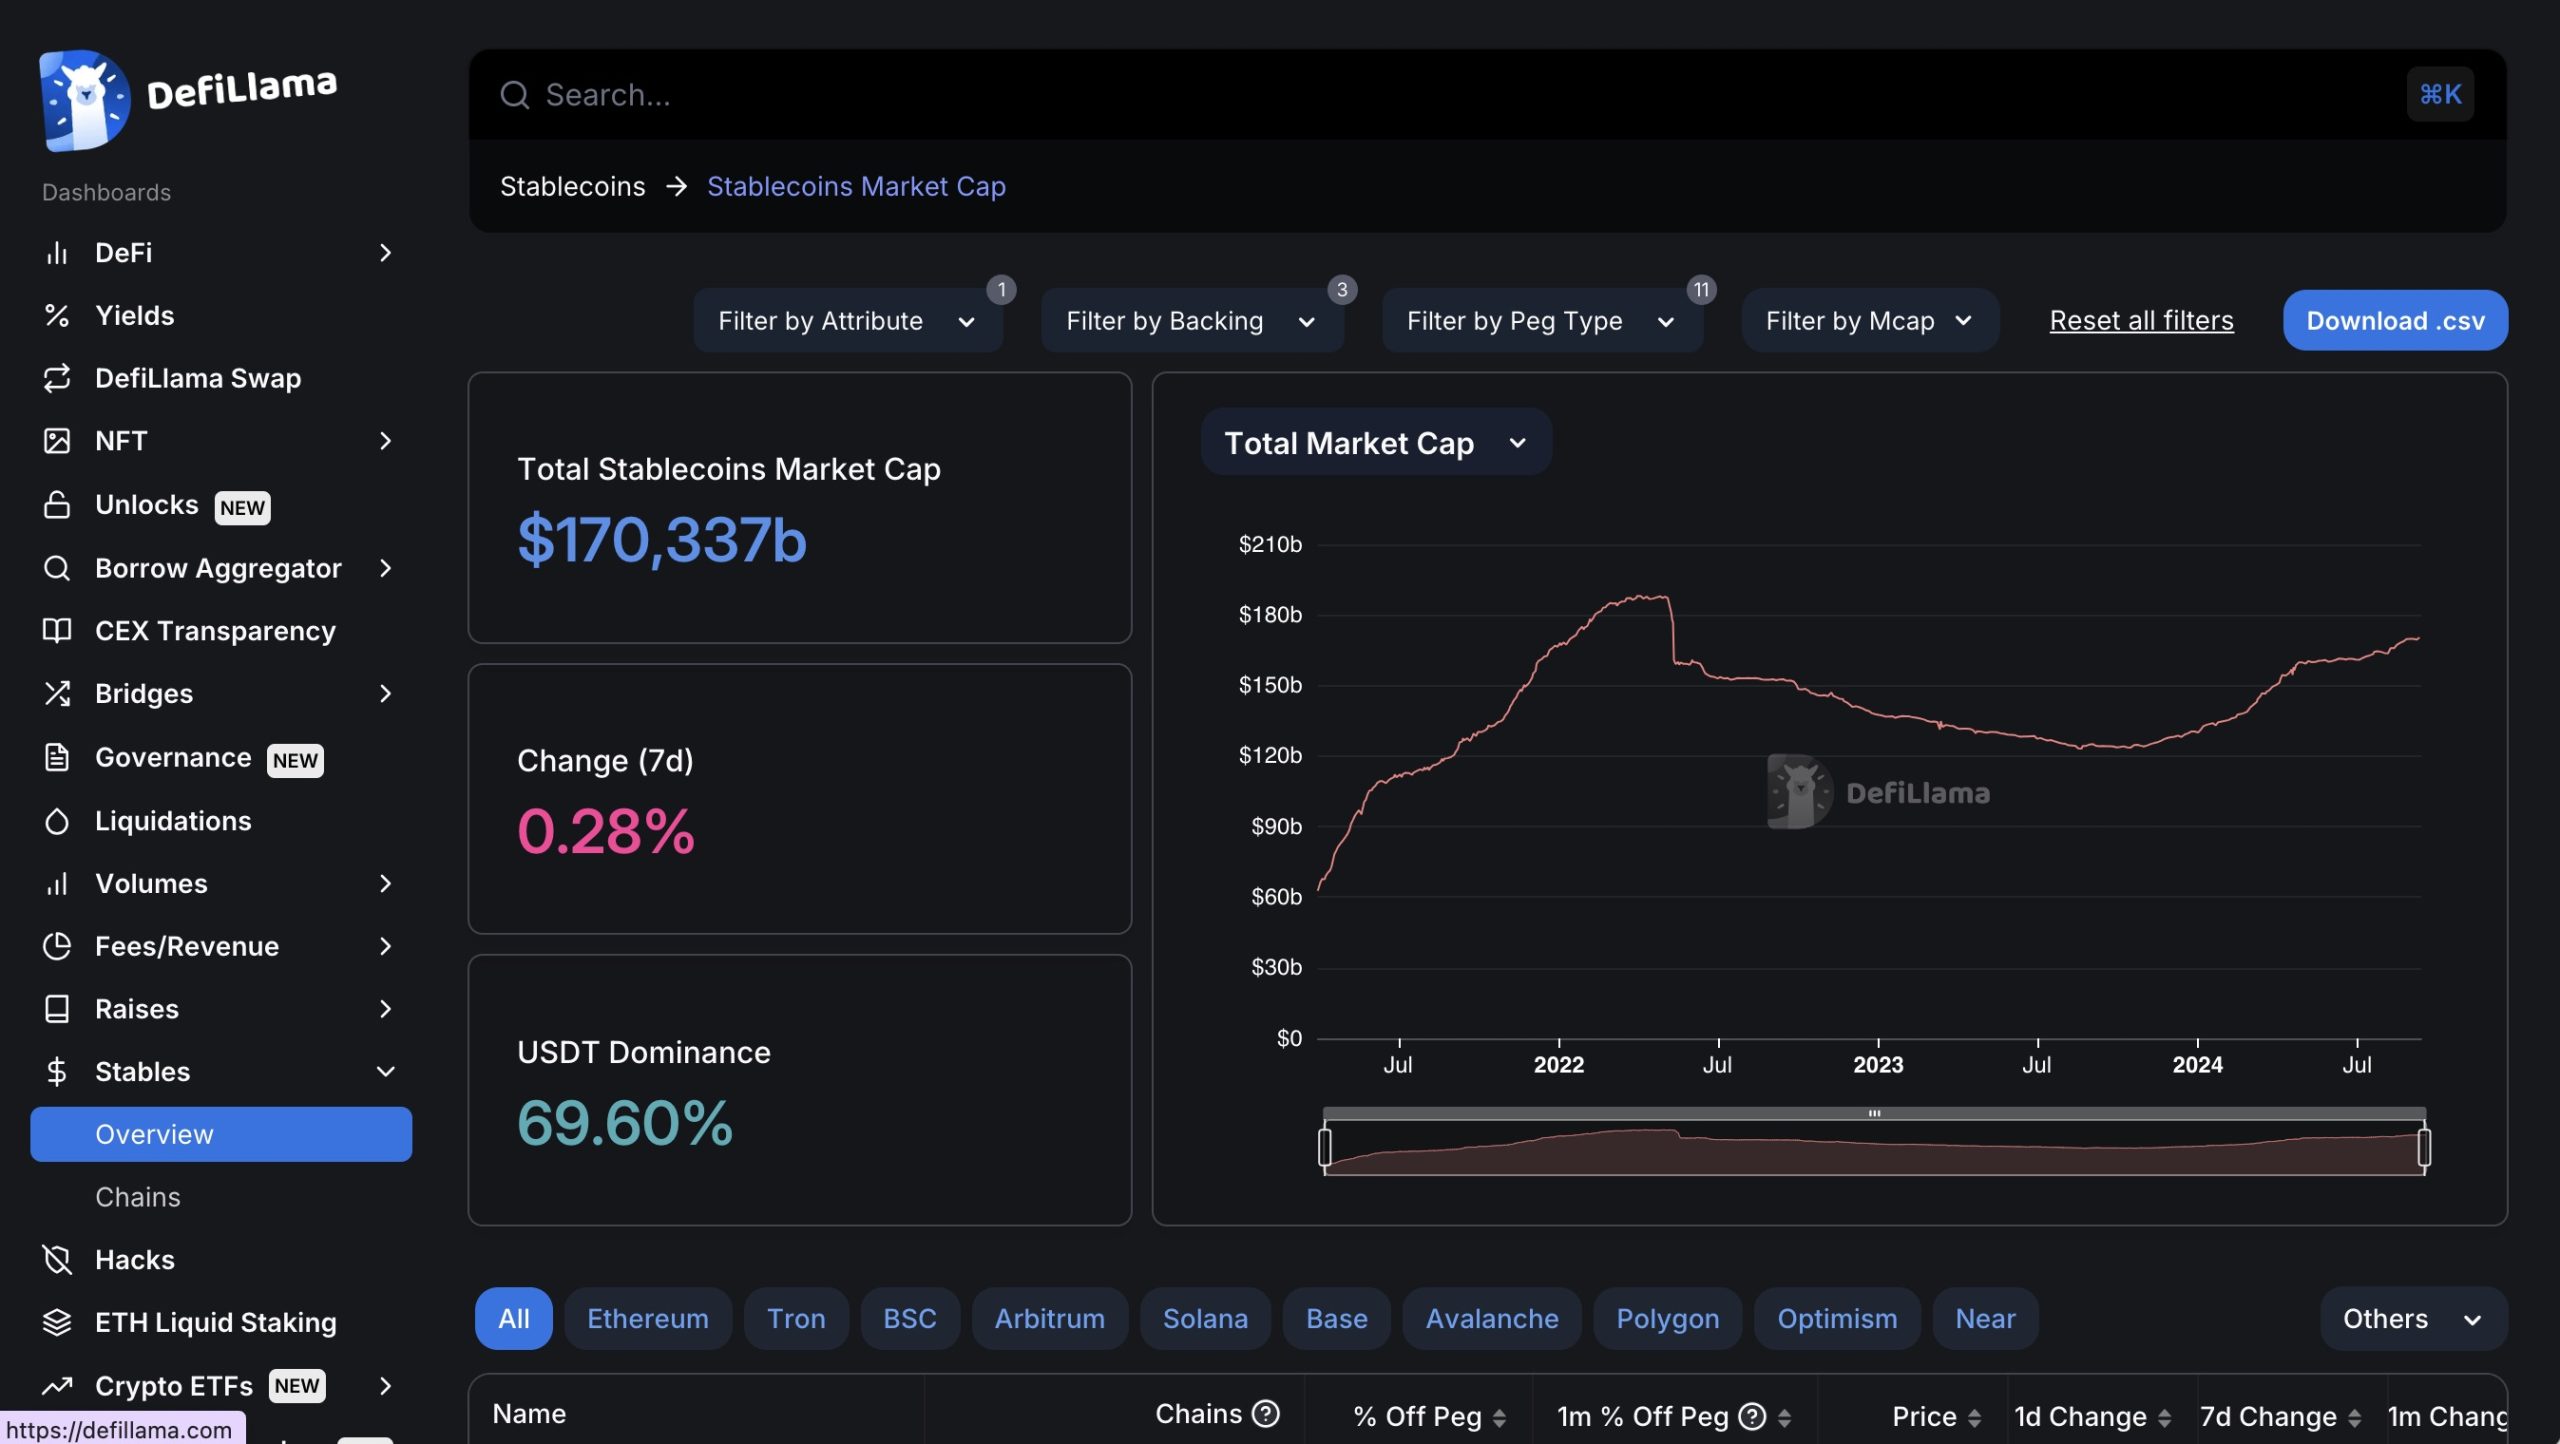This screenshot has height=1444, width=2560.
Task: Click the Governance document icon
Action: point(57,757)
